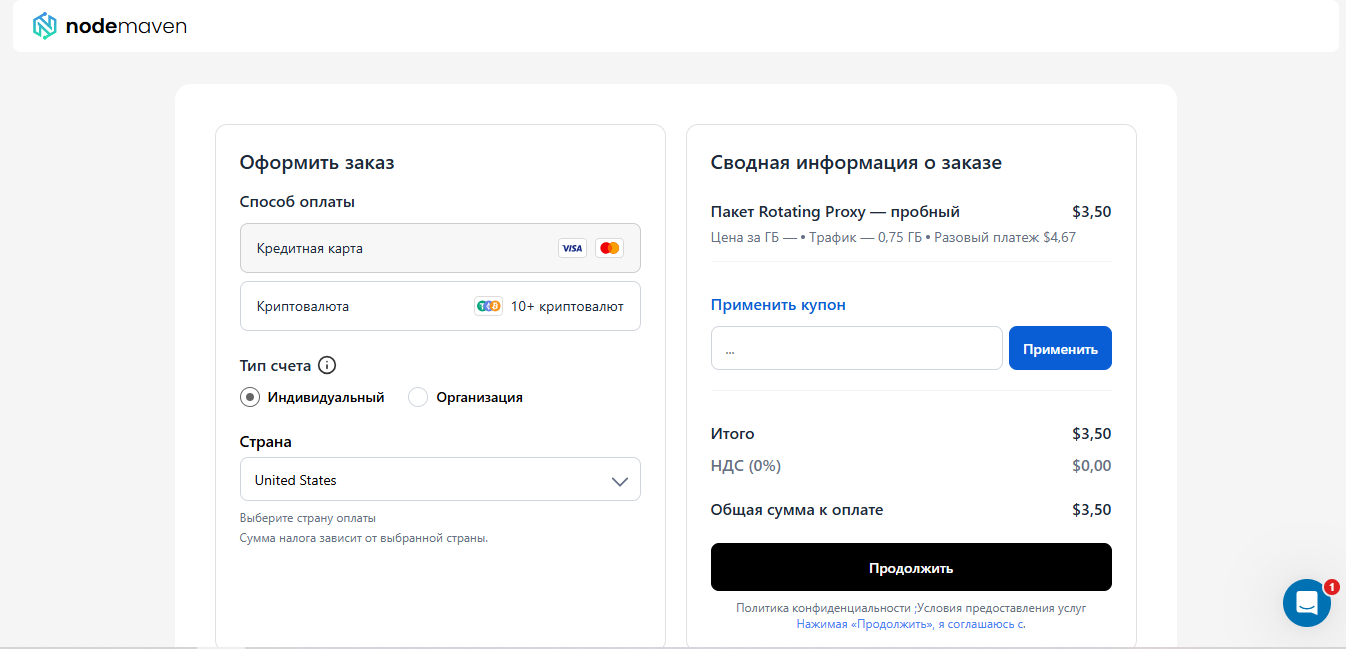Click the НДС (0%) label
The height and width of the screenshot is (649, 1346).
pyautogui.click(x=746, y=466)
